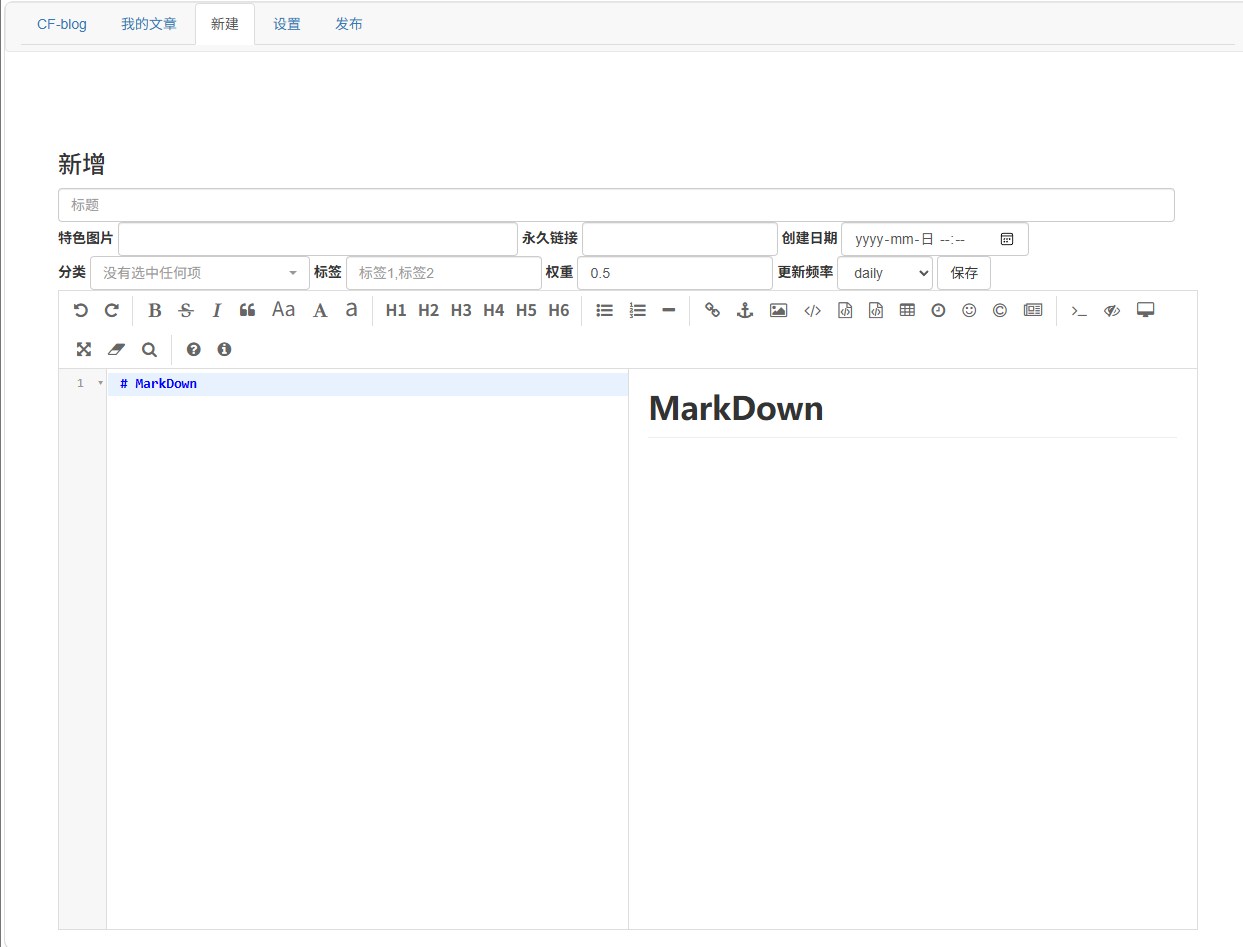
Task: Insert the current datetime with the clock icon
Action: pyautogui.click(x=938, y=310)
